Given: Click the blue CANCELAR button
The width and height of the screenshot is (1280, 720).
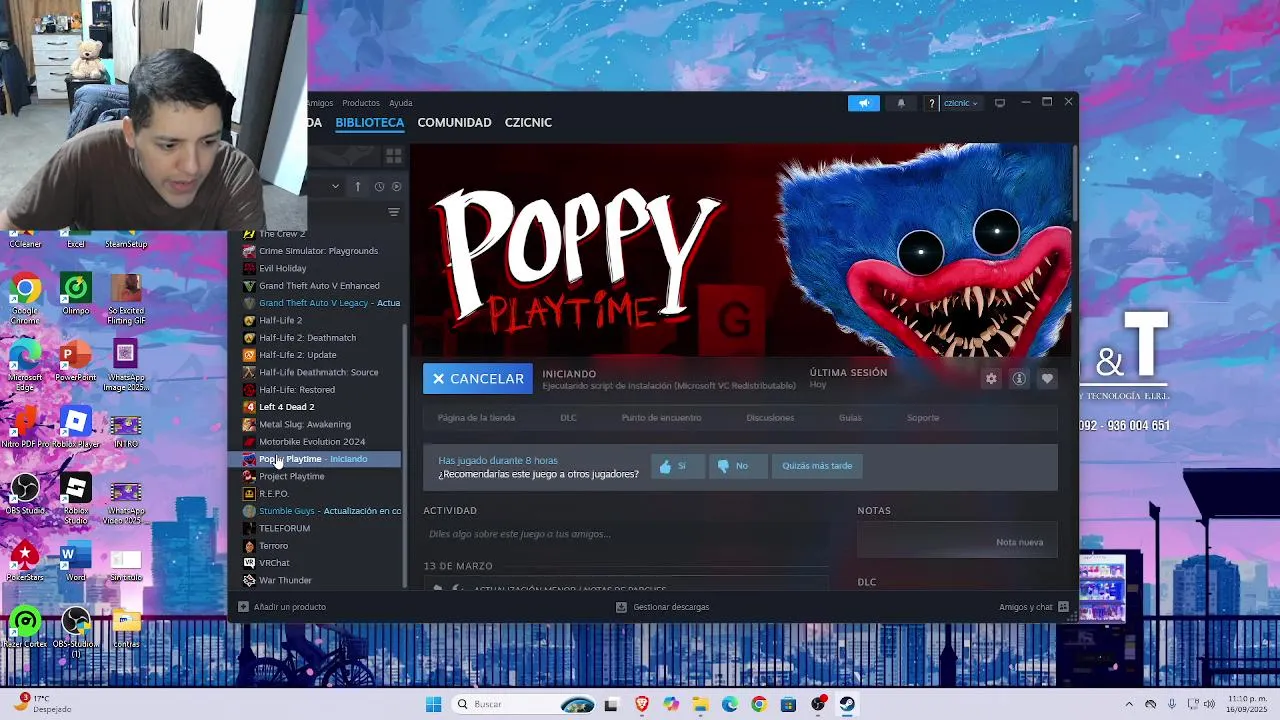Looking at the screenshot, I should [478, 379].
